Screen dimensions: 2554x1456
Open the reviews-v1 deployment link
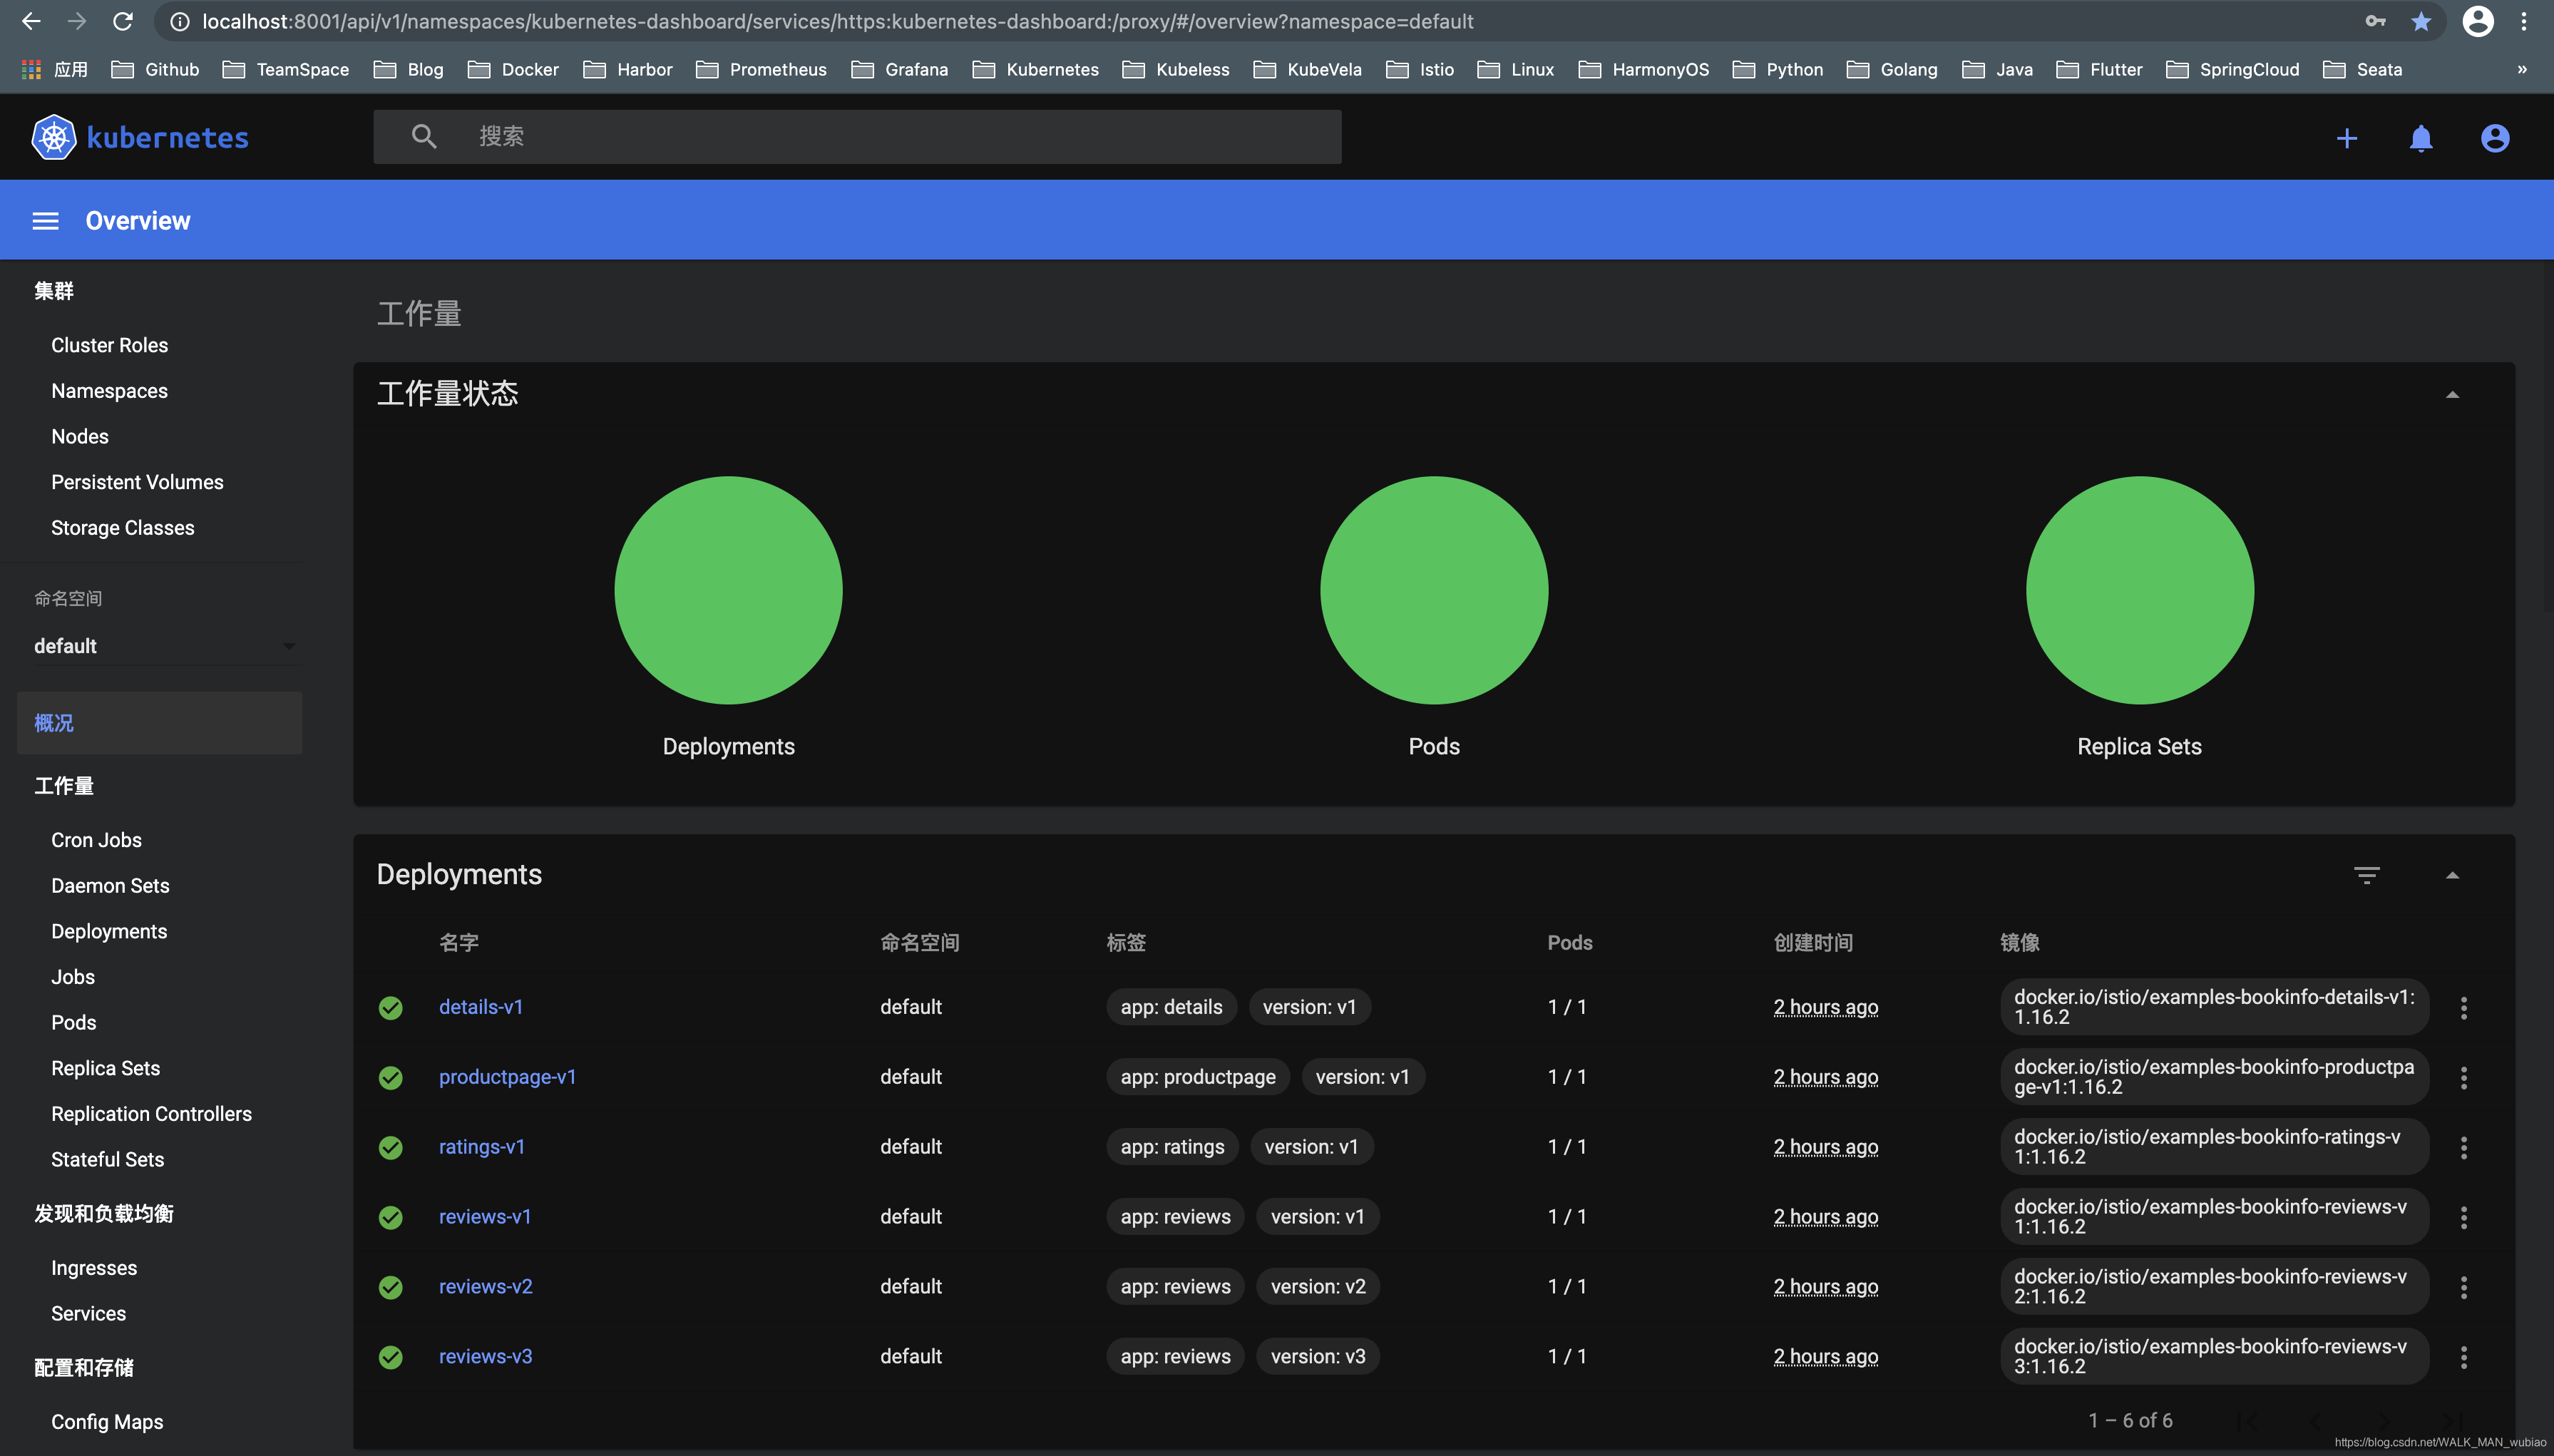tap(485, 1217)
